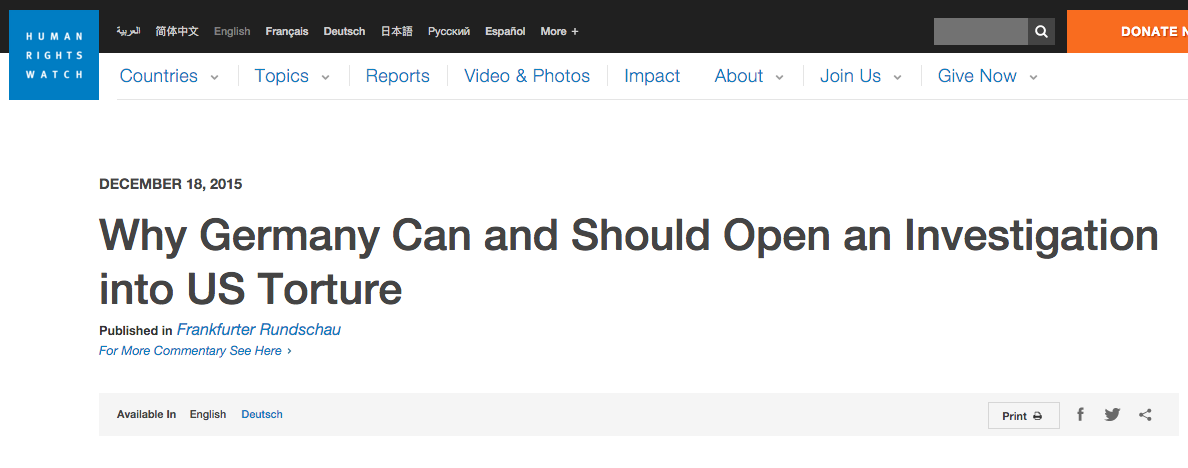Expand the Countries dropdown menu
The image size is (1188, 468).
[x=168, y=76]
